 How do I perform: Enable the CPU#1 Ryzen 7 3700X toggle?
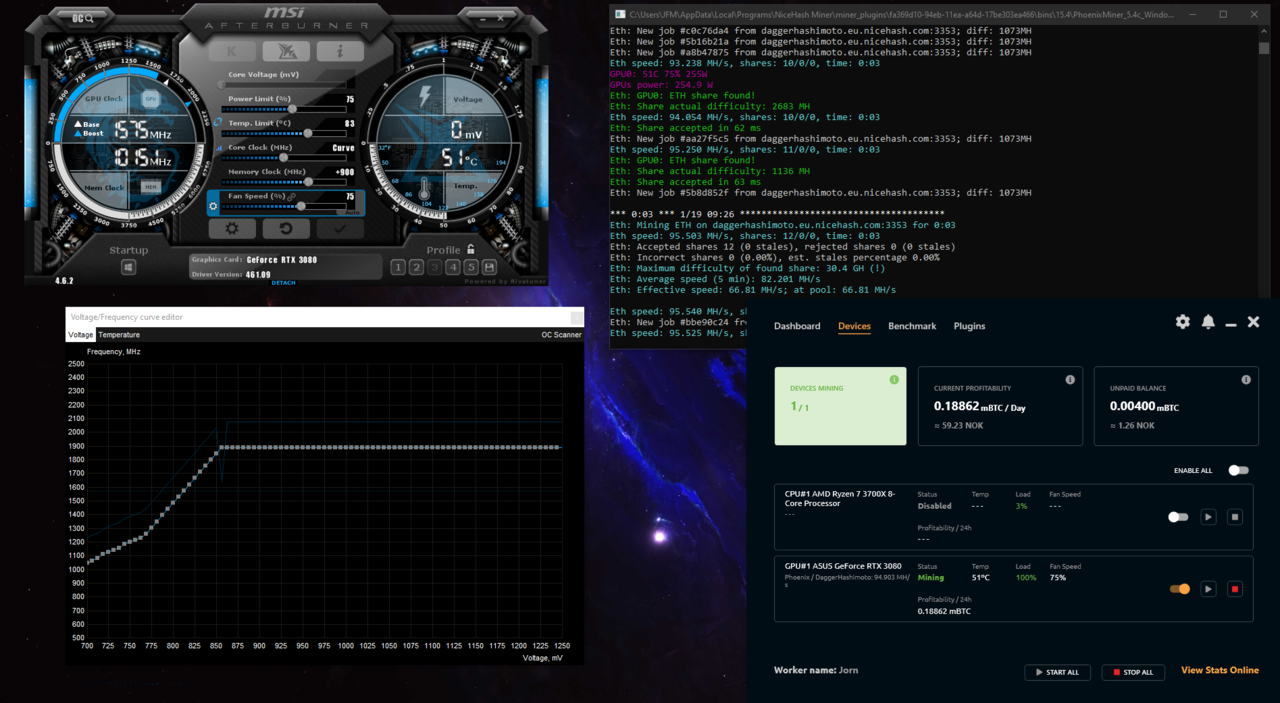pos(1178,517)
